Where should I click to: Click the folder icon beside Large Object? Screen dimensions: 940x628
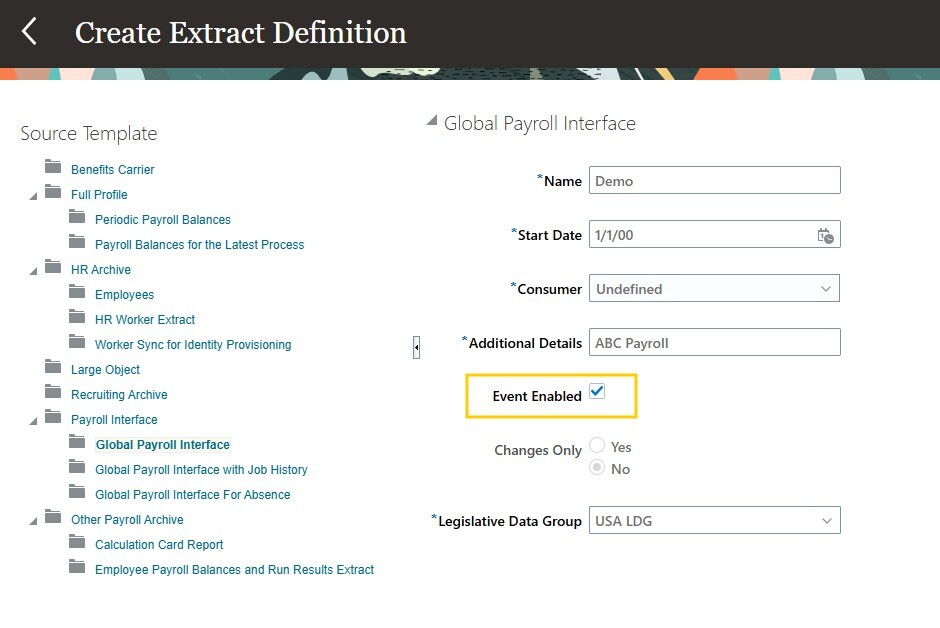(x=53, y=369)
